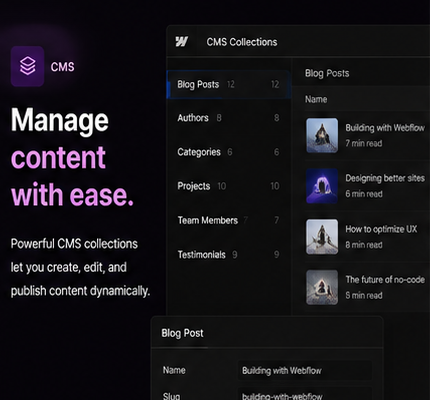Click the Designing better sites thumbnail

322,186
